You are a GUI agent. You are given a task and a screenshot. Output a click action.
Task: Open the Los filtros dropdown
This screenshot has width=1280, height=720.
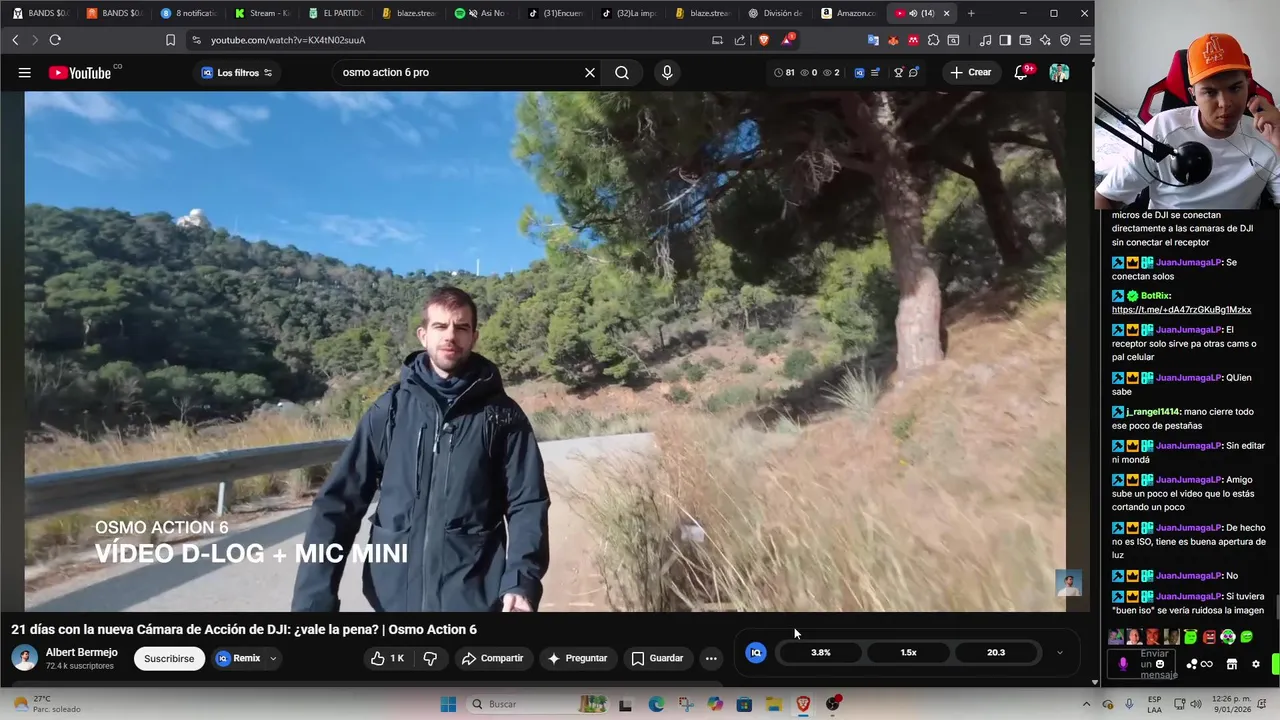(x=236, y=73)
